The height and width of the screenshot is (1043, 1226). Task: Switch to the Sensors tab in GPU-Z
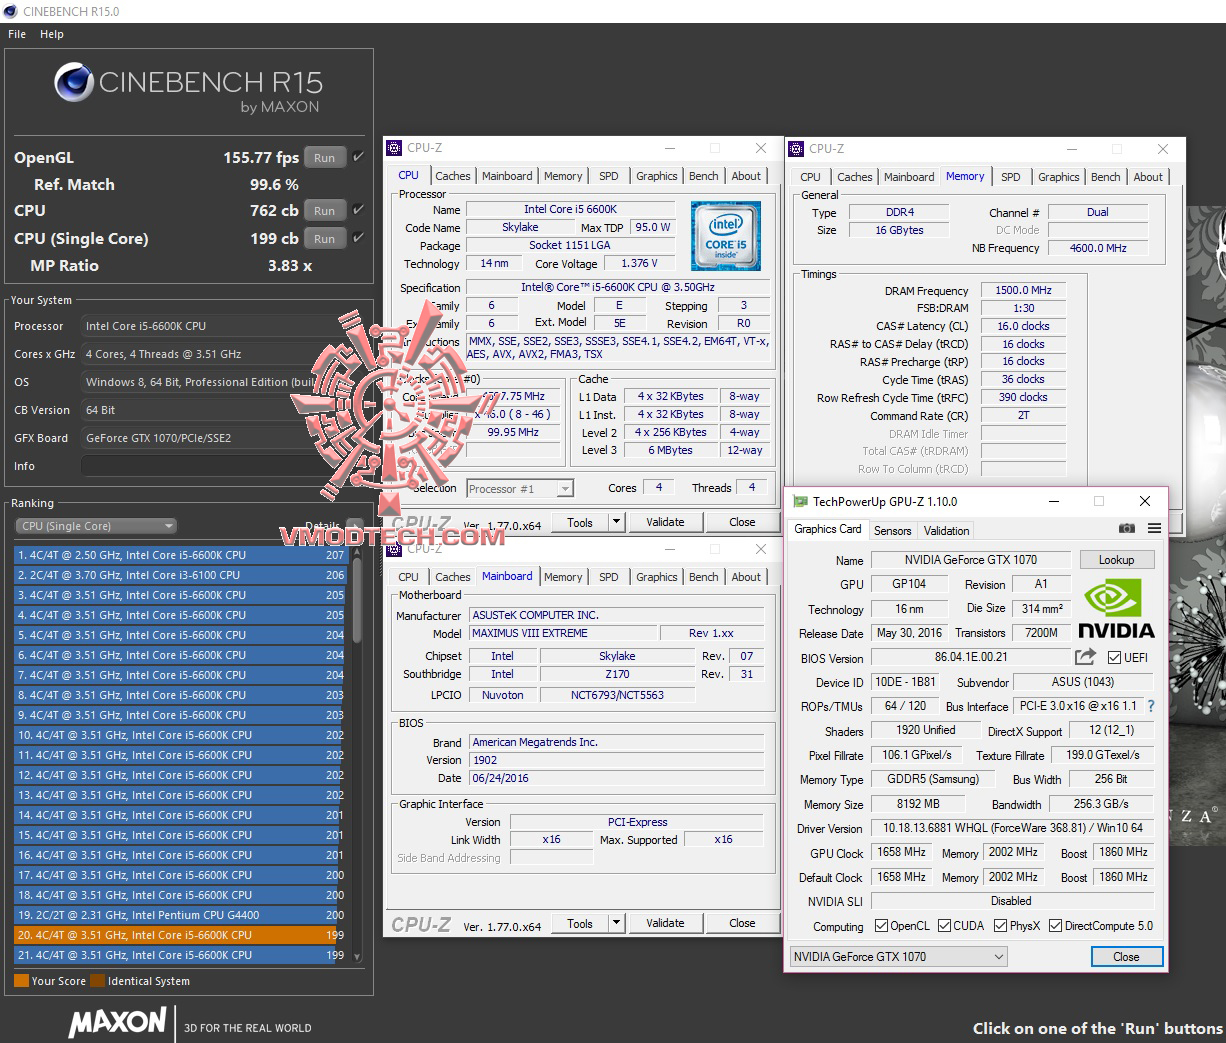pyautogui.click(x=892, y=530)
